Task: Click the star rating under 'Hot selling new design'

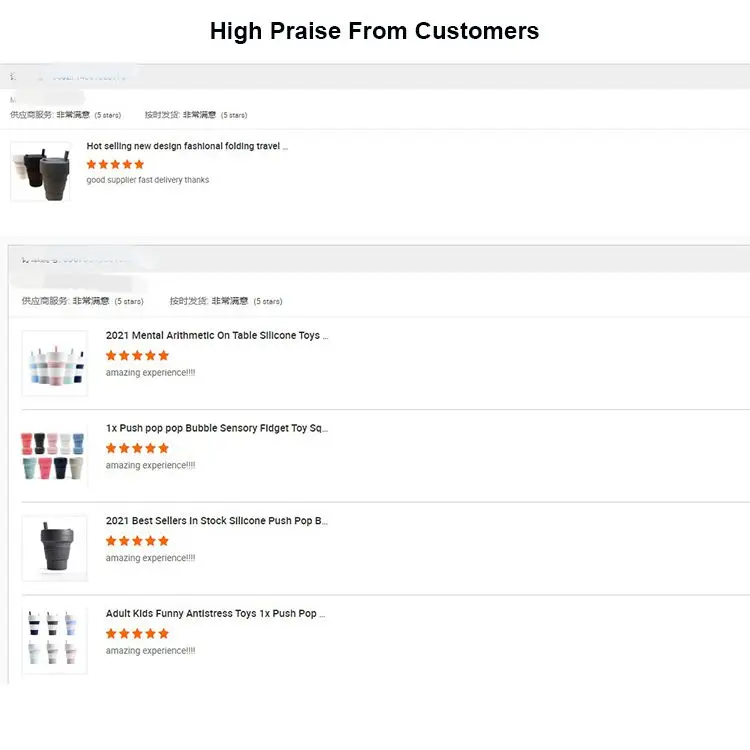Action: tap(115, 164)
